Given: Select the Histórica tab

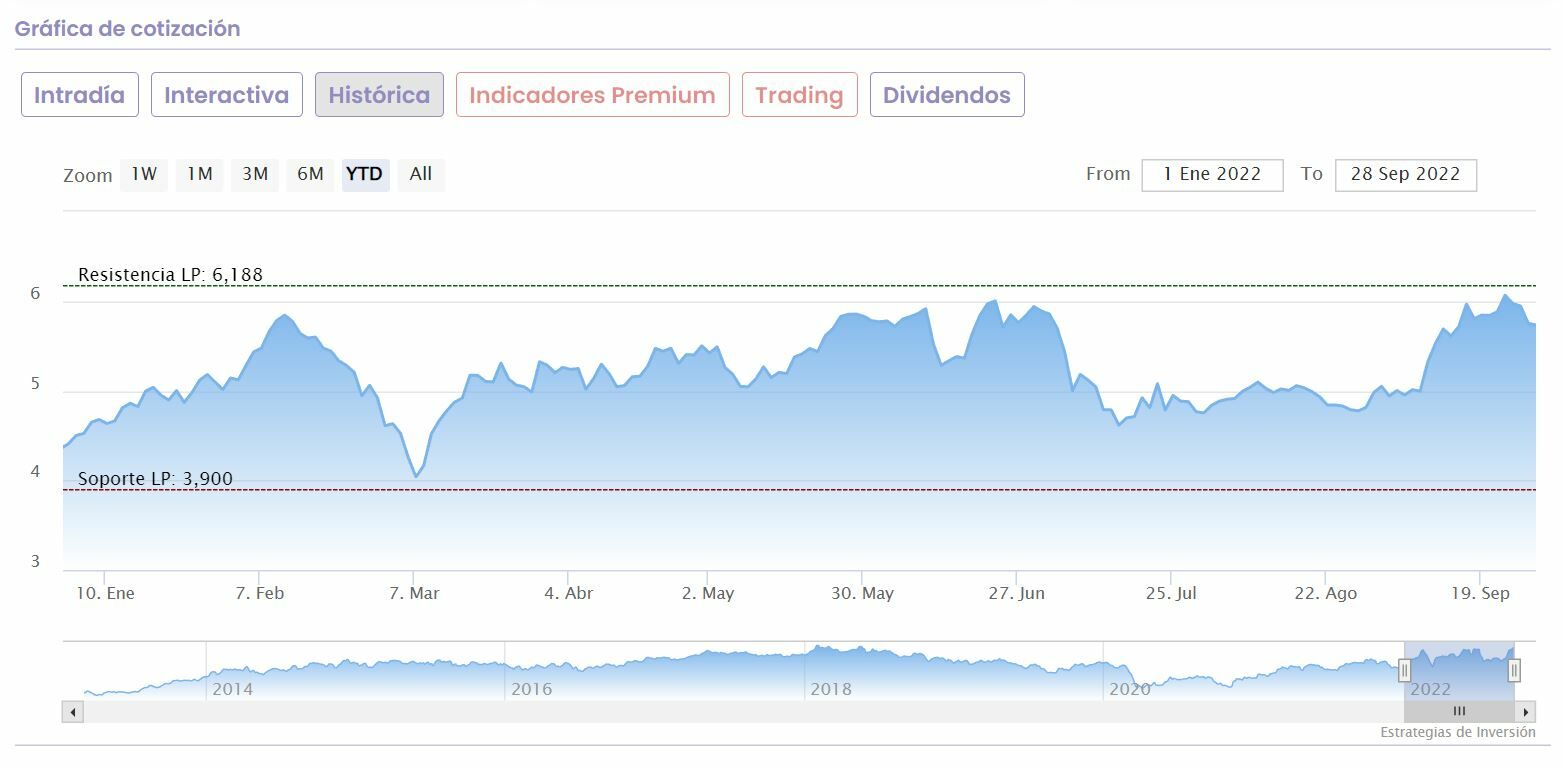Looking at the screenshot, I should coord(379,95).
